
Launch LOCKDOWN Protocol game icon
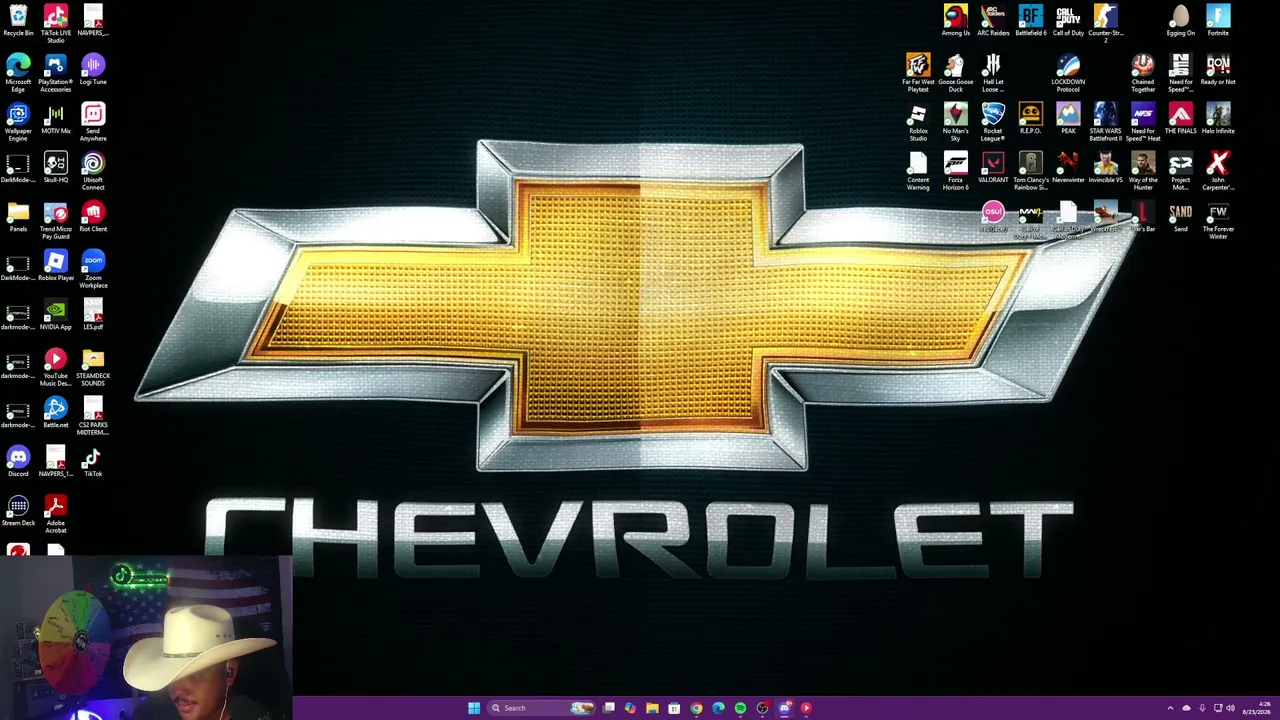1068,73
